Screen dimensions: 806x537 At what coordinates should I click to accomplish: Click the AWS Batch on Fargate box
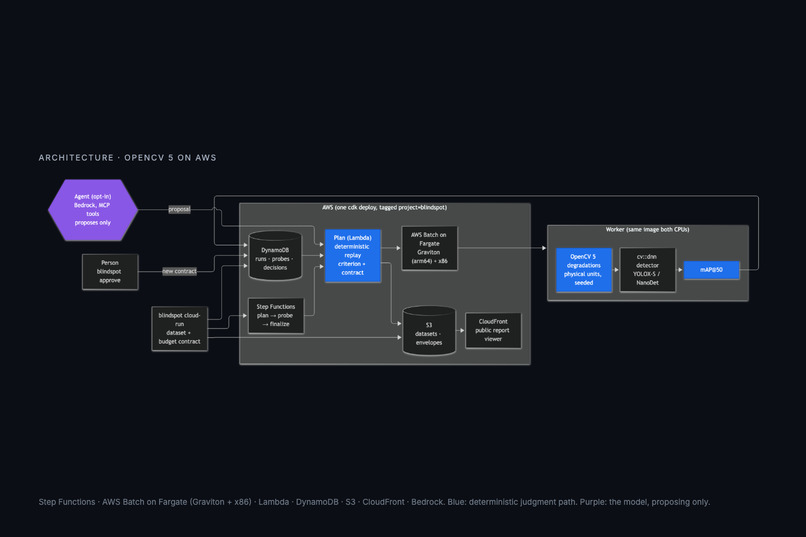coord(429,248)
